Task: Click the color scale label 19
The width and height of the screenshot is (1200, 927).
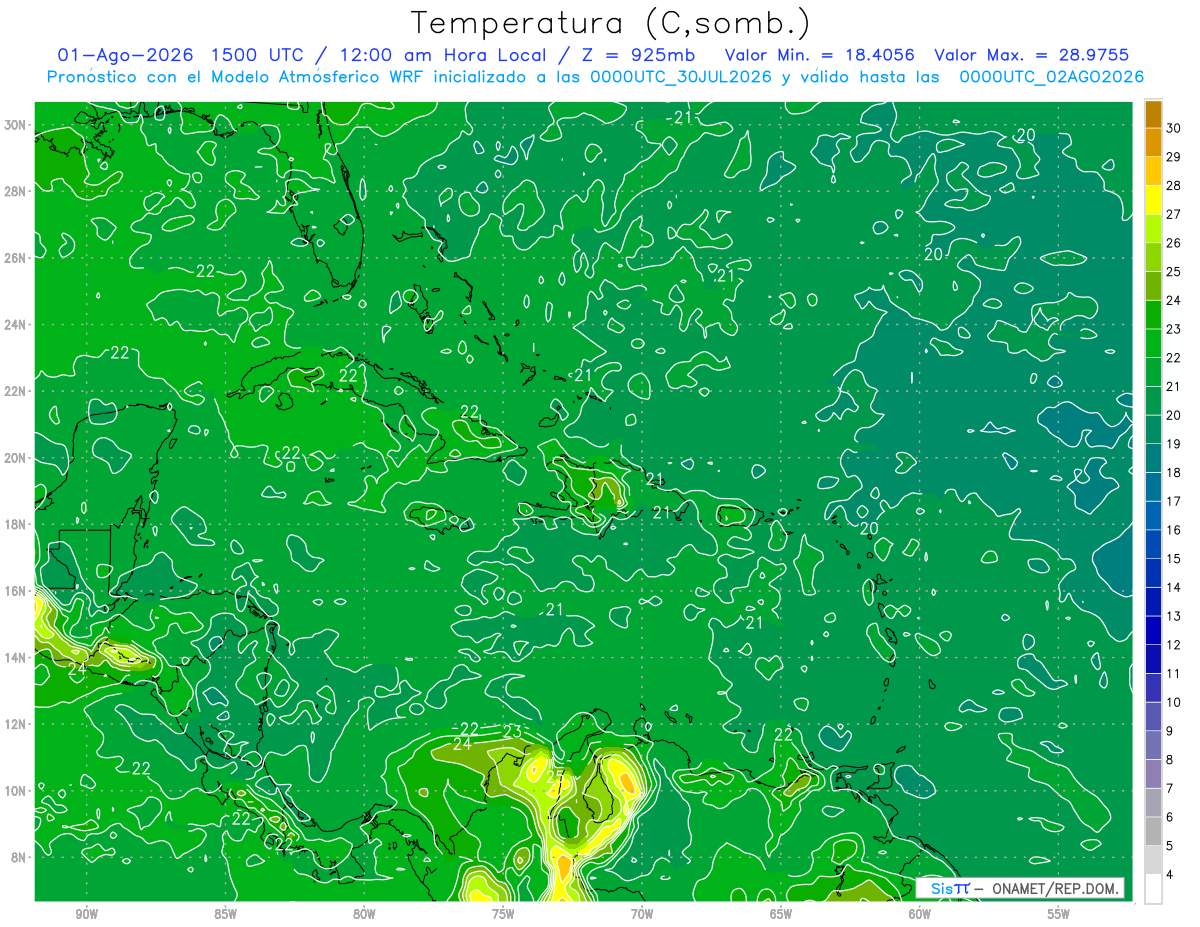Action: point(1174,444)
